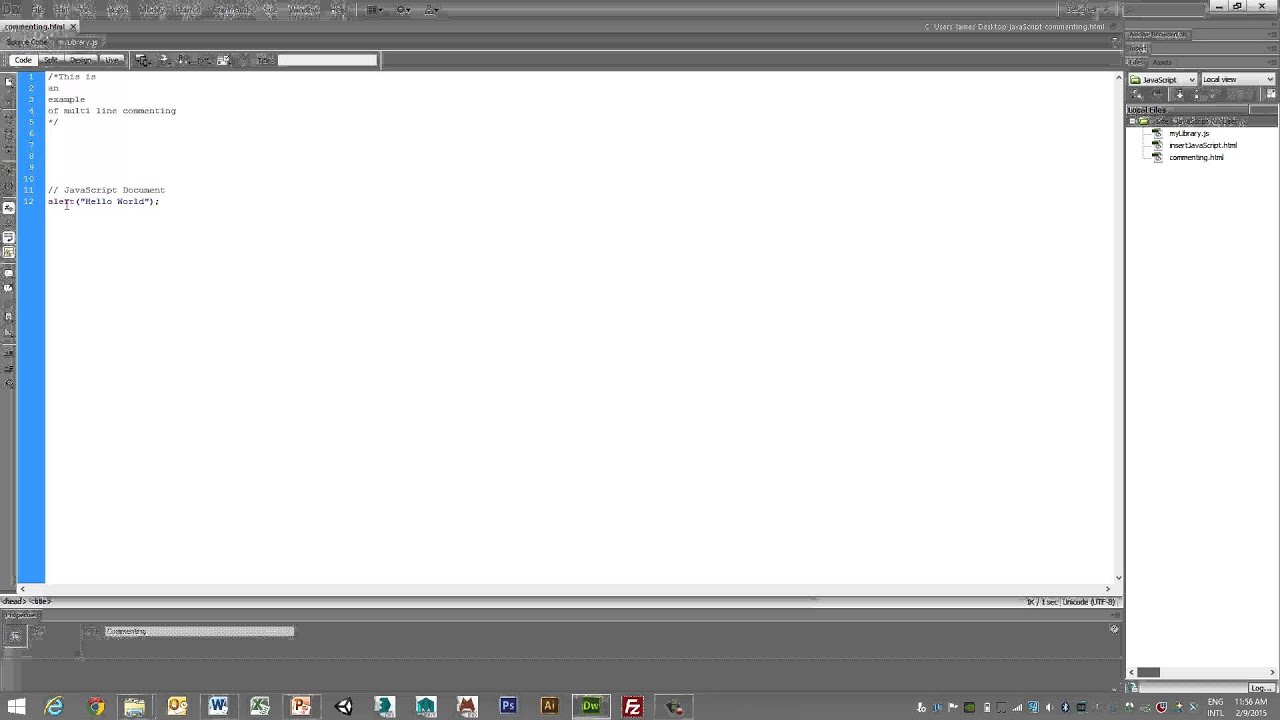This screenshot has width=1280, height=720.
Task: Open the layout dropdown in menu bar
Action: tap(375, 9)
